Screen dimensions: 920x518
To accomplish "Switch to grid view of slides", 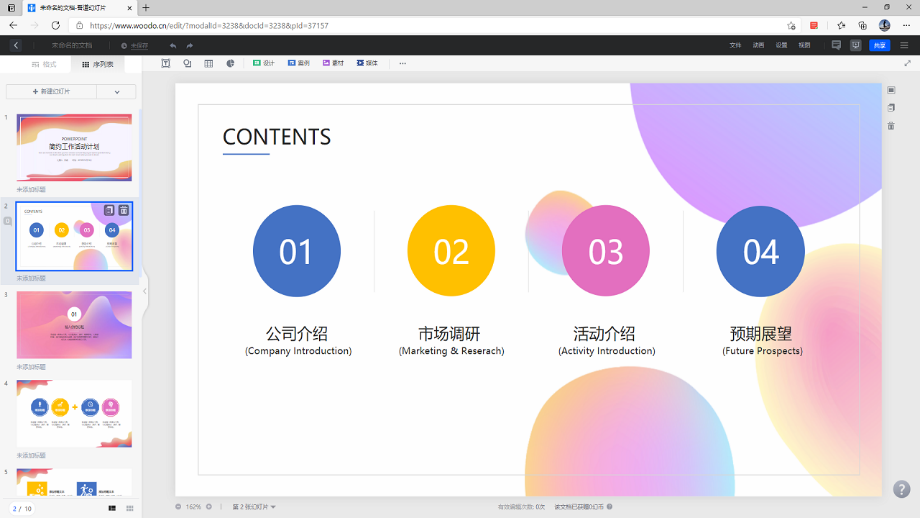I will pos(130,508).
